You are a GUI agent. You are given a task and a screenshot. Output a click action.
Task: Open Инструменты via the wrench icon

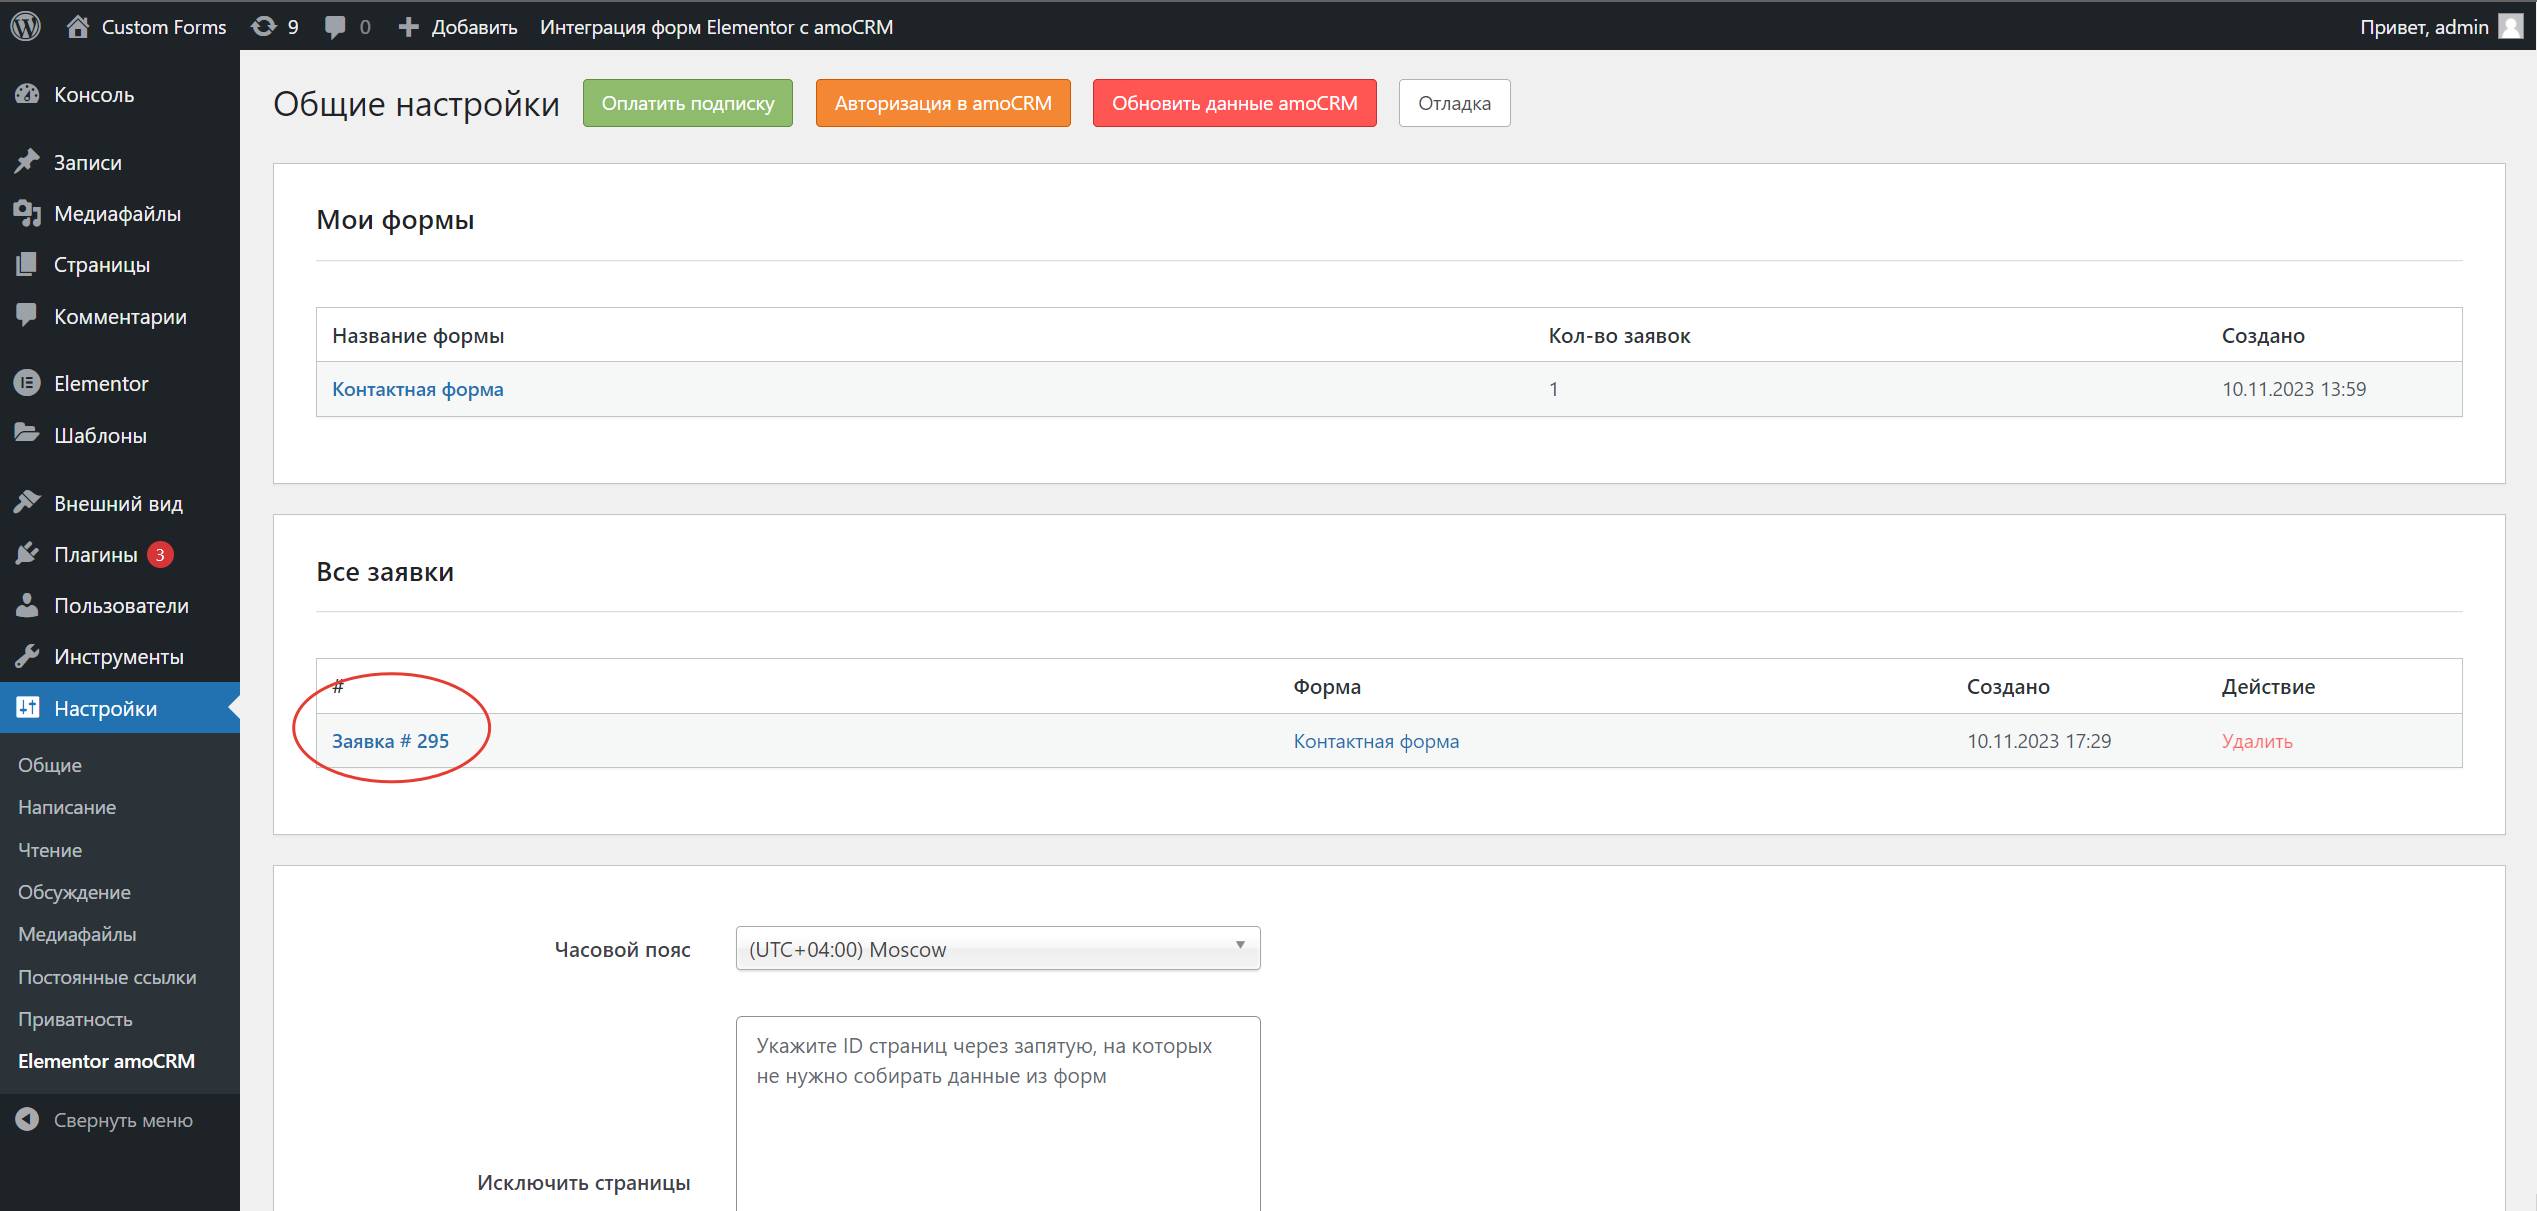pos(27,656)
